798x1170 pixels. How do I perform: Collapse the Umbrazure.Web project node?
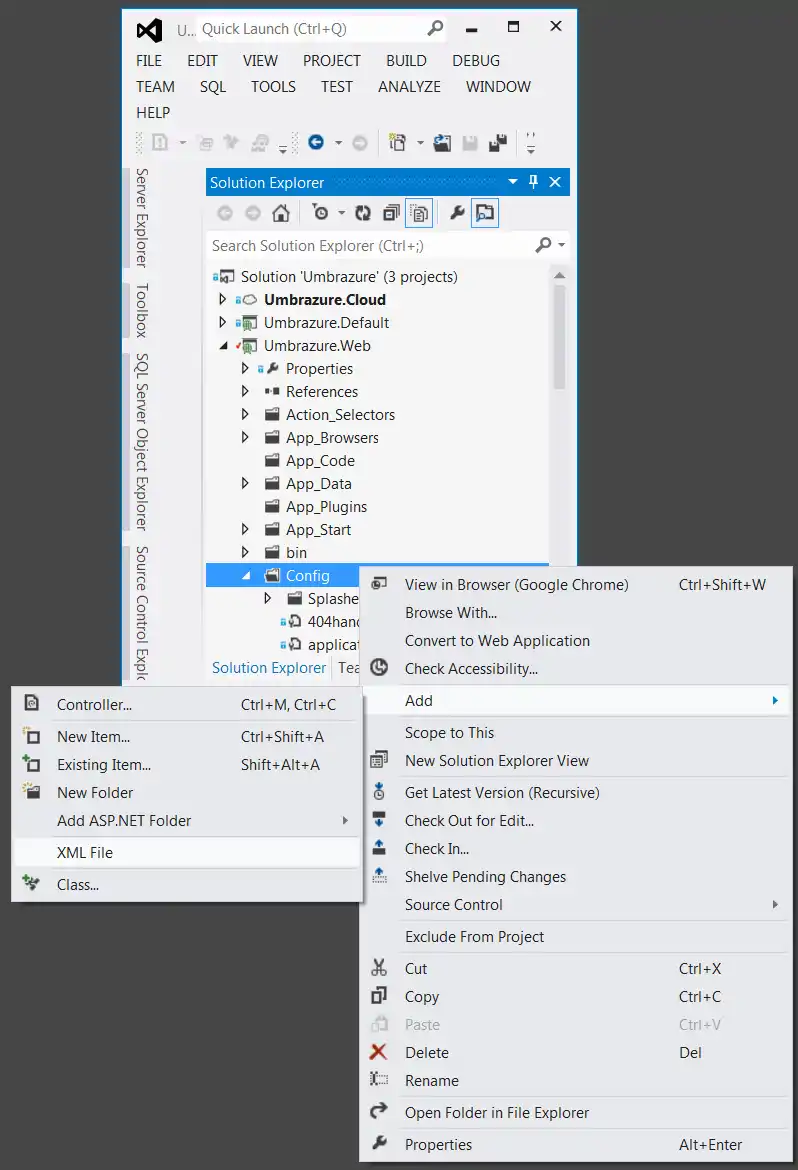(x=223, y=345)
